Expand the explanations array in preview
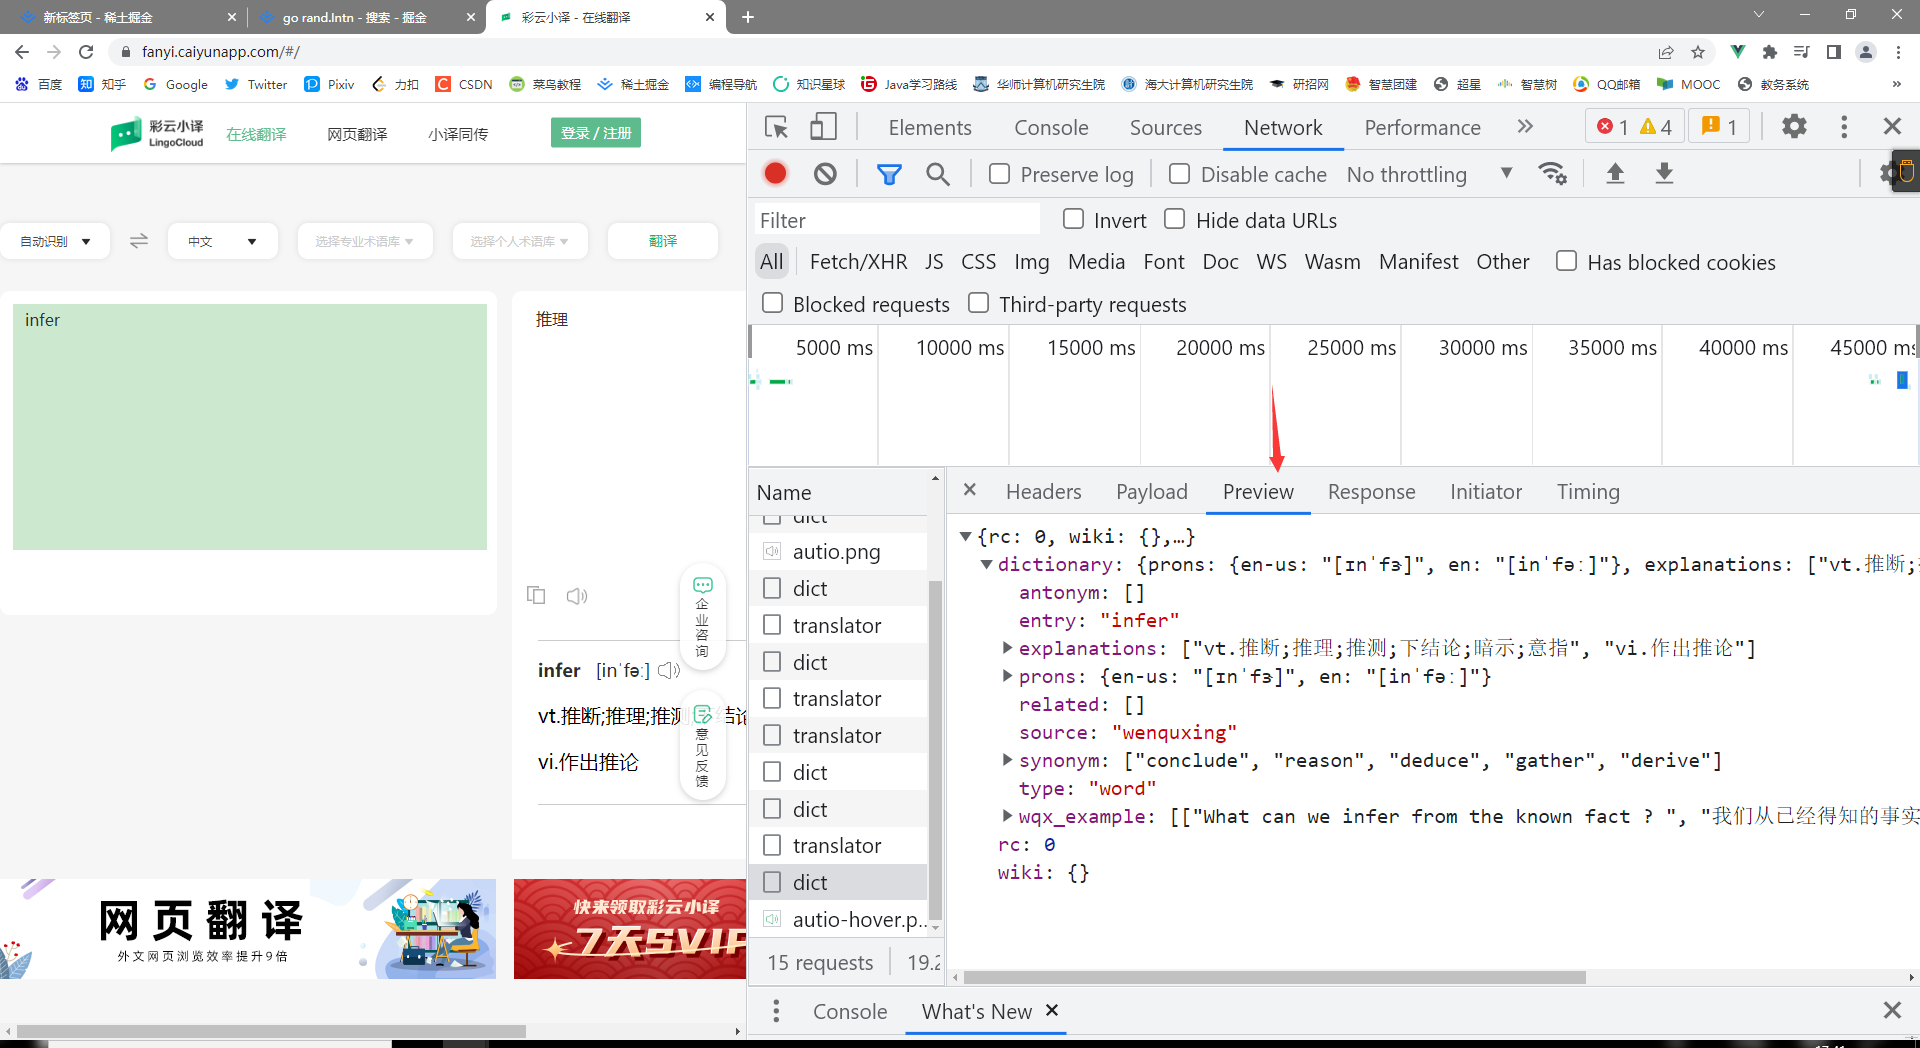Image resolution: width=1920 pixels, height=1048 pixels. [1007, 648]
